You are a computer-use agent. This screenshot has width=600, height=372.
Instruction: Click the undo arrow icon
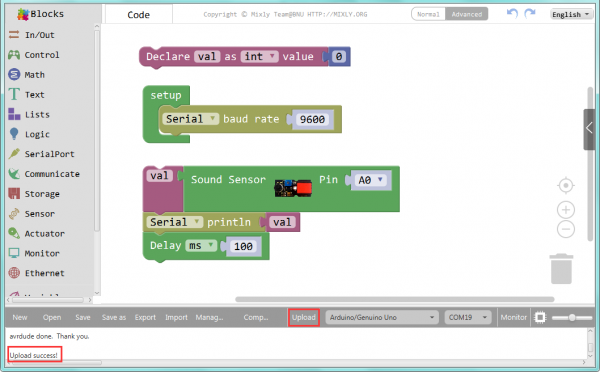(x=512, y=14)
